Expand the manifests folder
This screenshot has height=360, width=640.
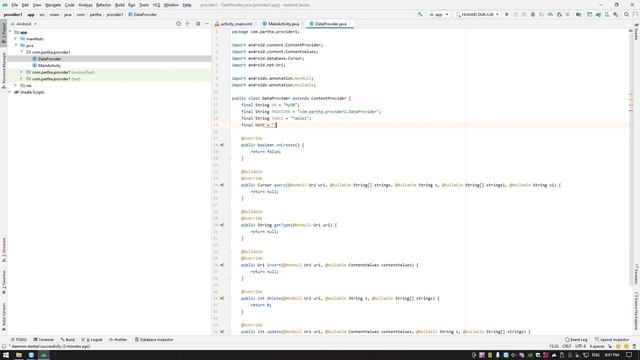point(16,39)
